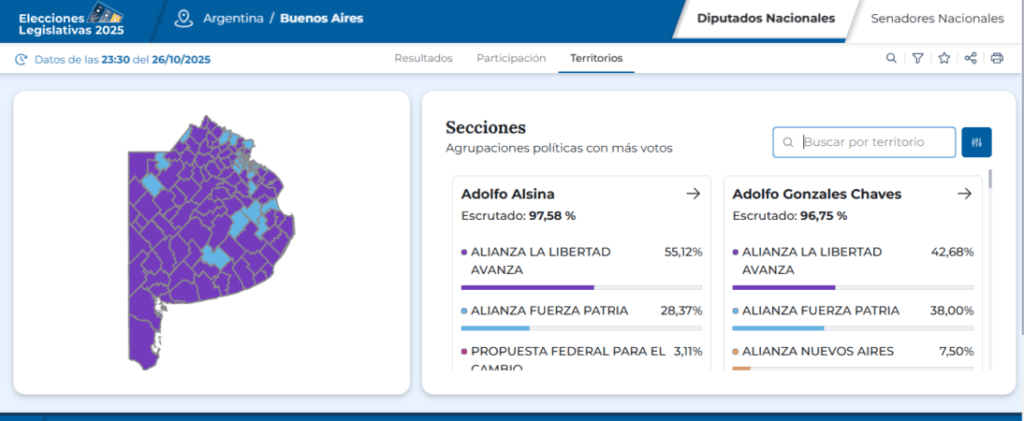Click the share icon
Viewport: 1024px width, 421px height.
[970, 58]
